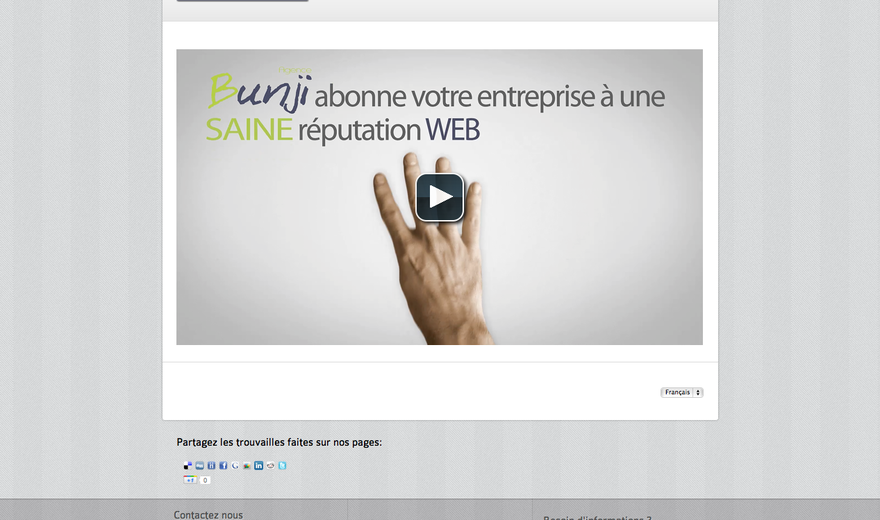The height and width of the screenshot is (520, 880).
Task: Share page on Digg
Action: coord(199,466)
